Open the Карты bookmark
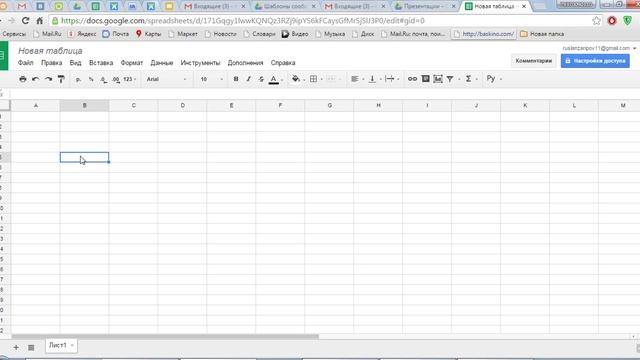The image size is (640, 360). click(x=149, y=34)
